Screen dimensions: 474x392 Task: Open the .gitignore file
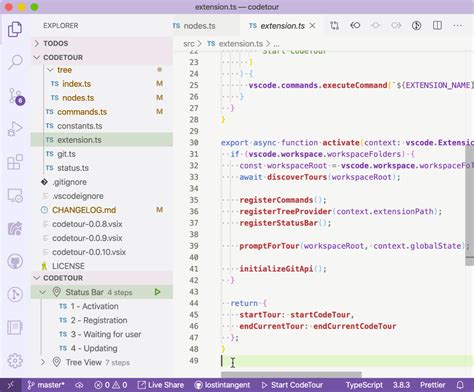click(69, 182)
